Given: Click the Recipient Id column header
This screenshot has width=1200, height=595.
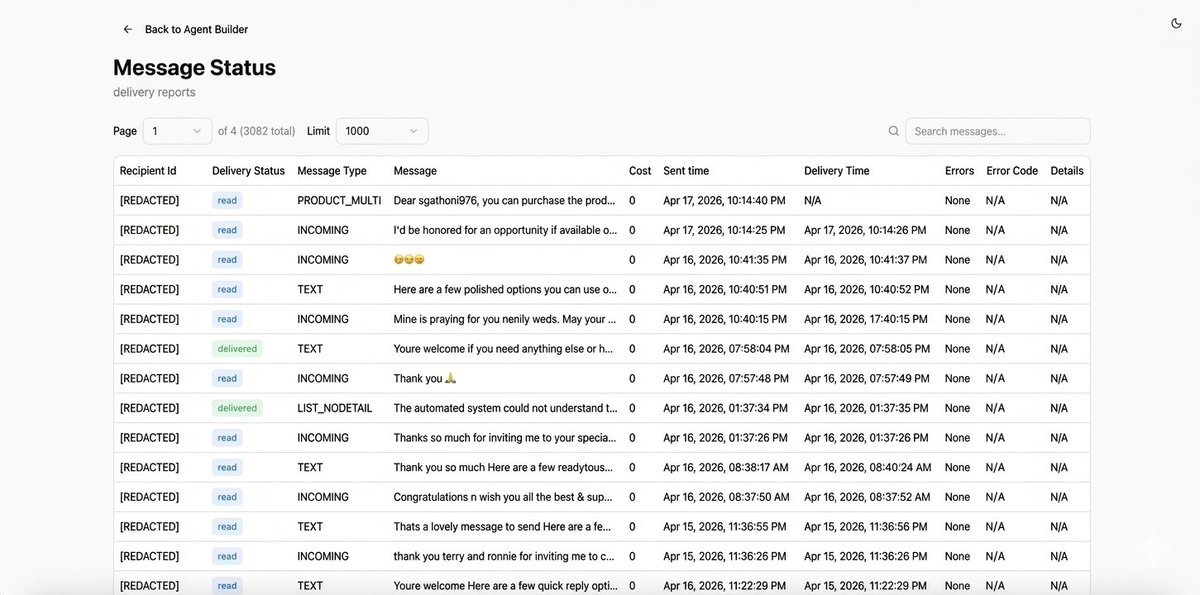Looking at the screenshot, I should point(148,171).
